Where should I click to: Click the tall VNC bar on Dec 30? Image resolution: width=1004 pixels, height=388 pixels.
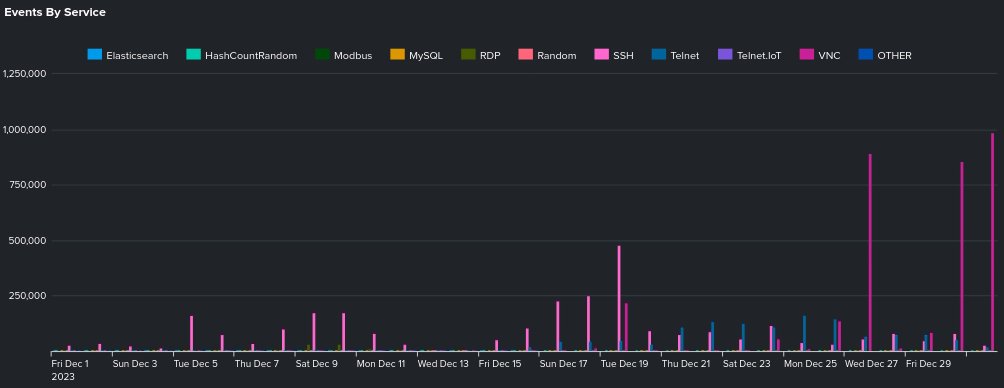point(962,256)
